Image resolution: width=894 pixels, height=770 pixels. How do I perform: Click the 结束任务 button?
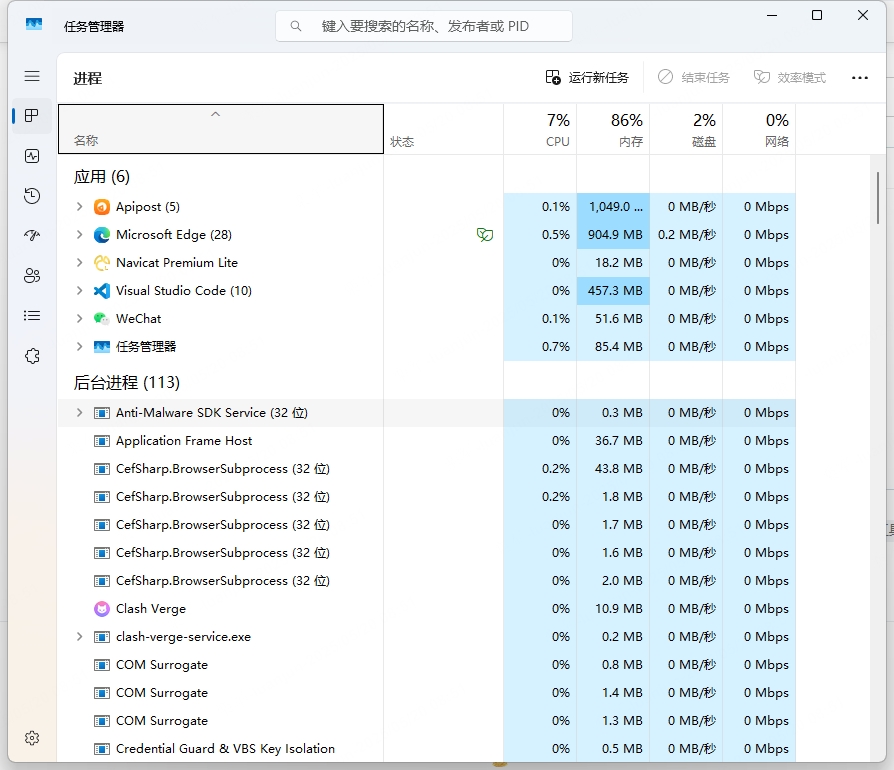693,78
